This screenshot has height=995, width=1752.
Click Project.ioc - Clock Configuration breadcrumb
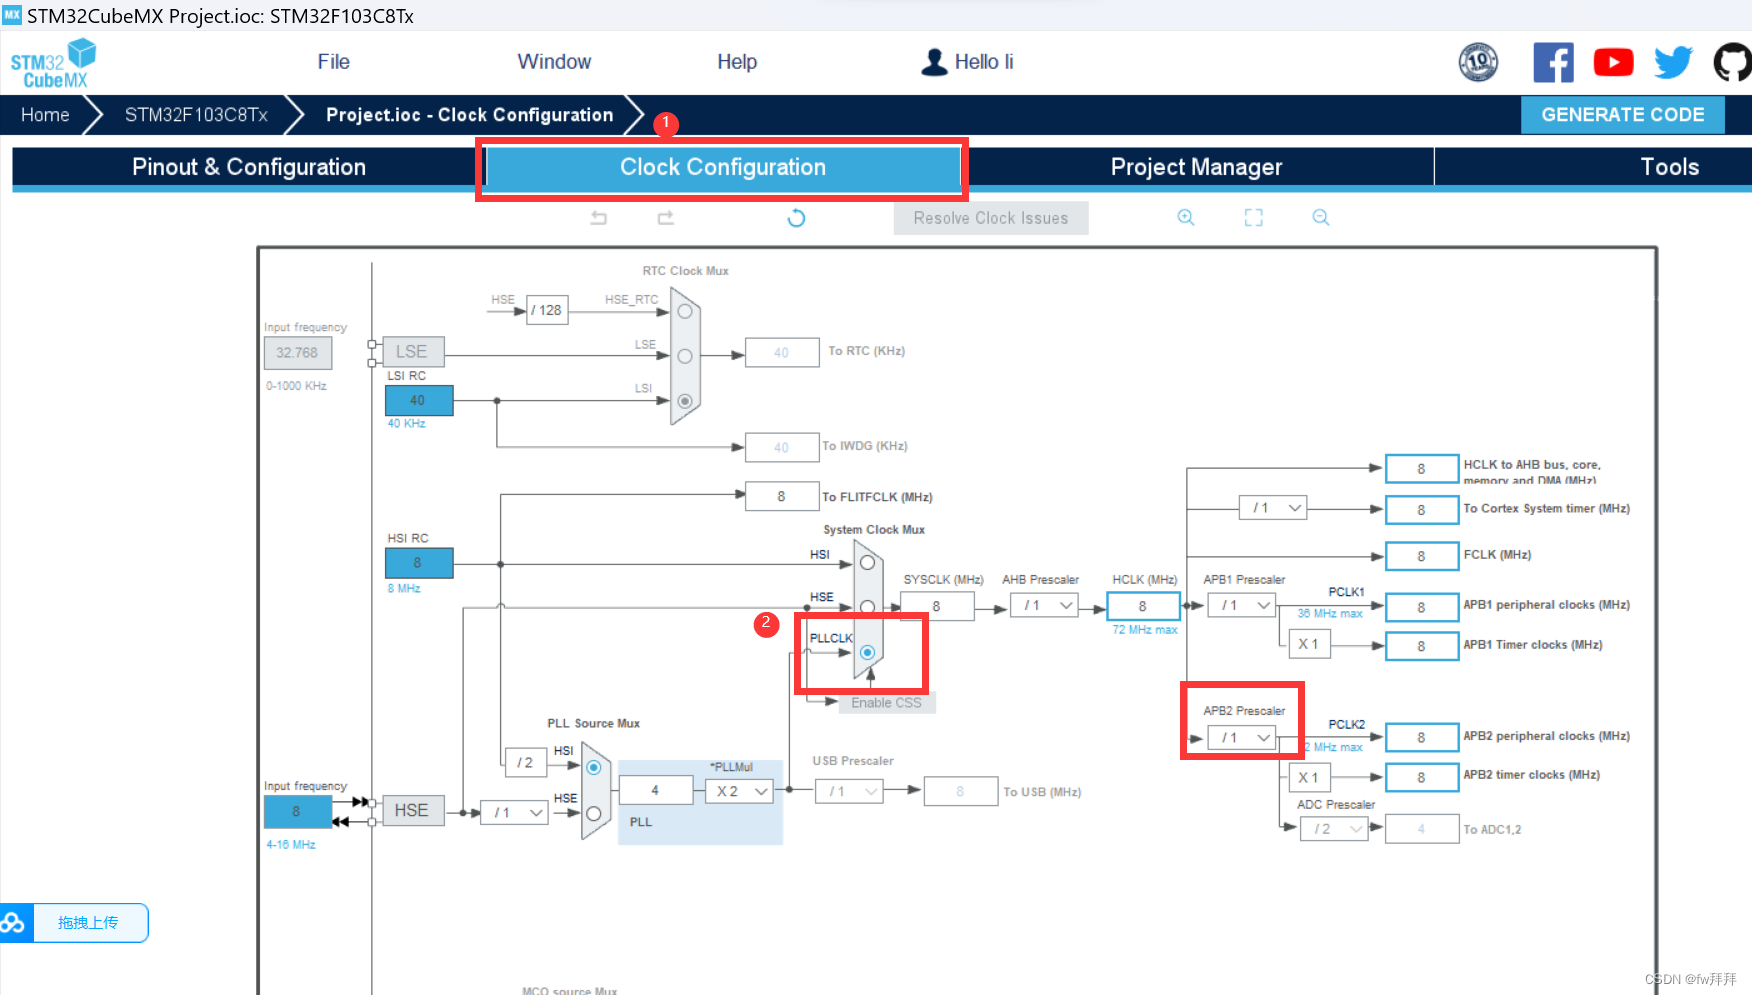point(470,115)
